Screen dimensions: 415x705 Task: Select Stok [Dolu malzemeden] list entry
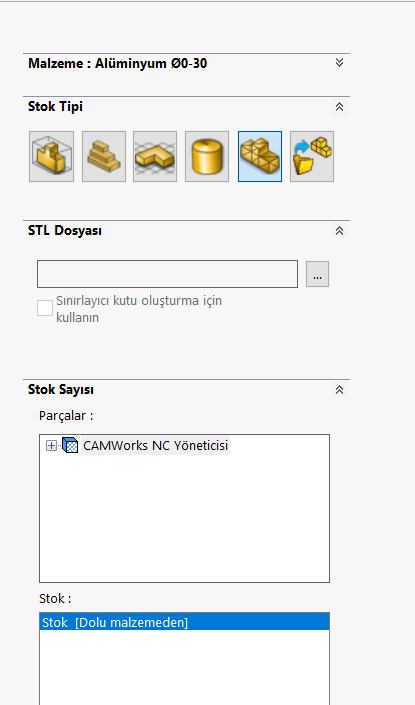tap(184, 622)
